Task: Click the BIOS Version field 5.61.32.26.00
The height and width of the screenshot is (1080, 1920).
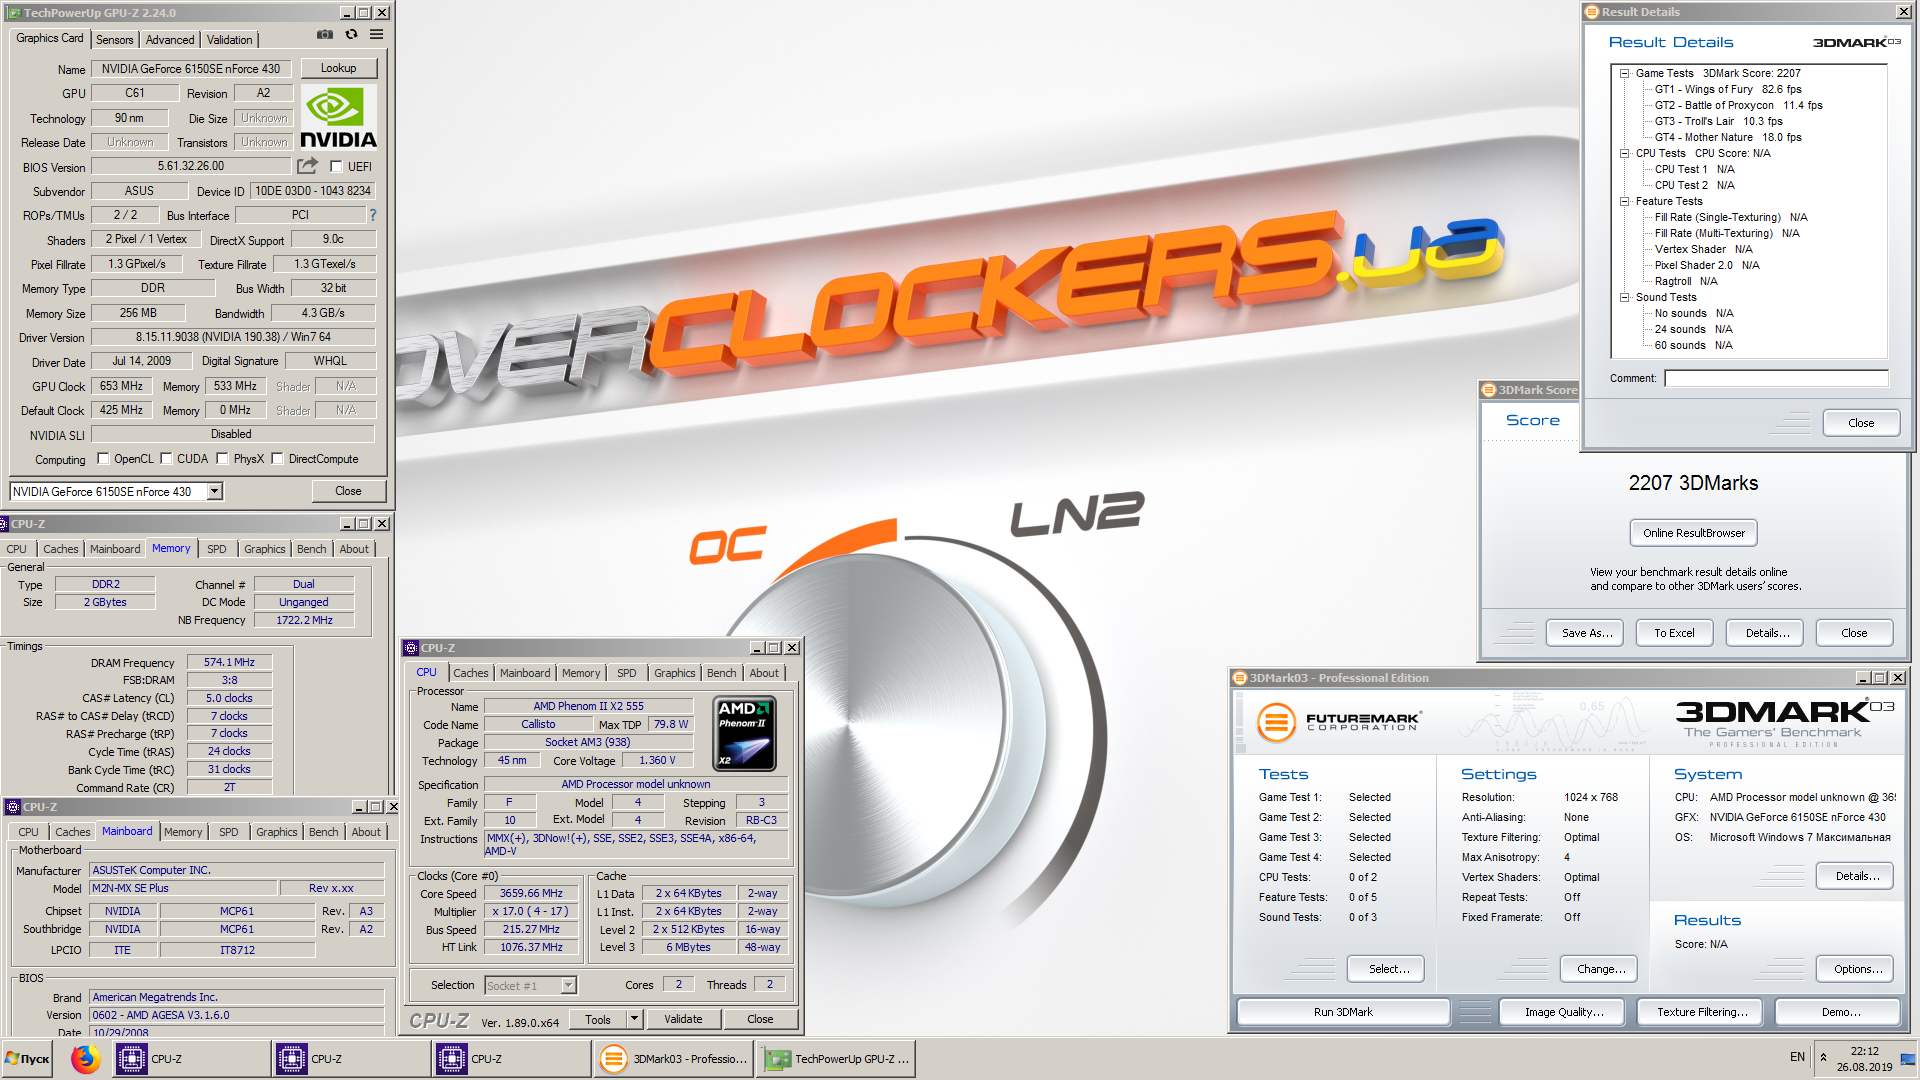Action: click(191, 166)
